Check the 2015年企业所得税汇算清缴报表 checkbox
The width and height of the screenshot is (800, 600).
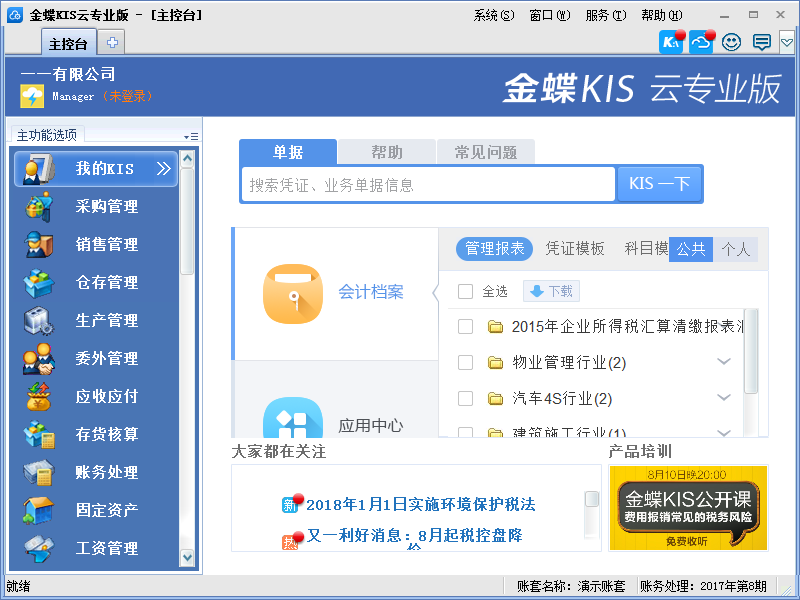pos(465,327)
